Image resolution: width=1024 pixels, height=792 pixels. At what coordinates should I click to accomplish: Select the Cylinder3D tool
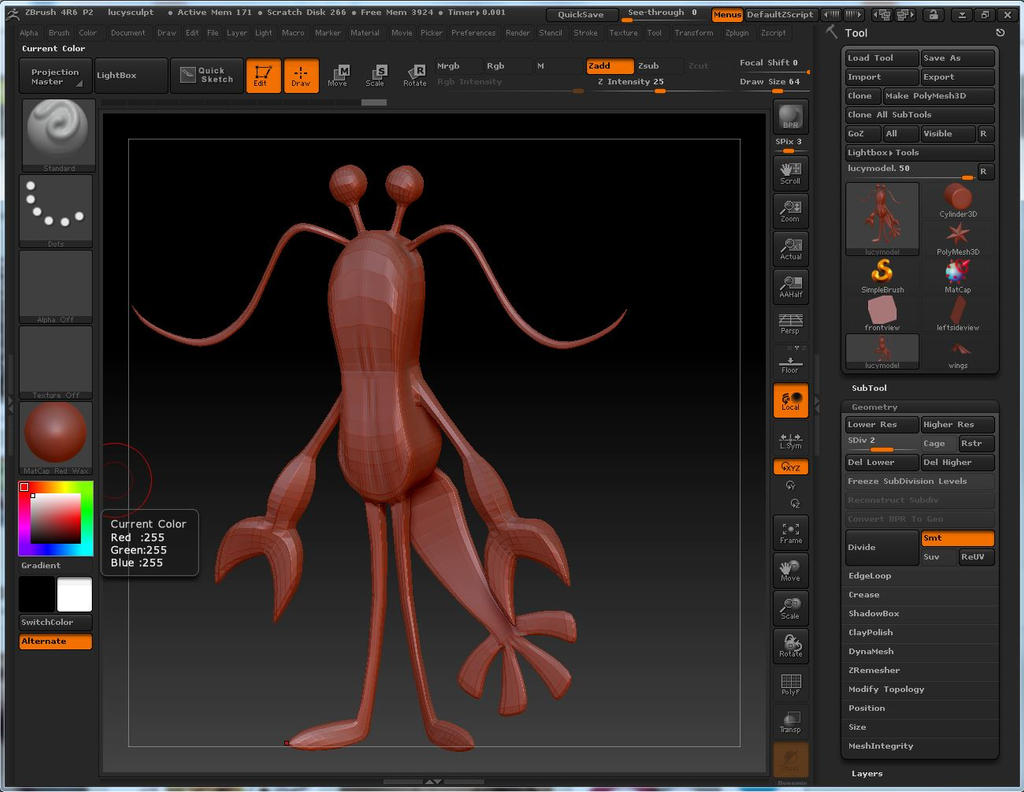[957, 200]
